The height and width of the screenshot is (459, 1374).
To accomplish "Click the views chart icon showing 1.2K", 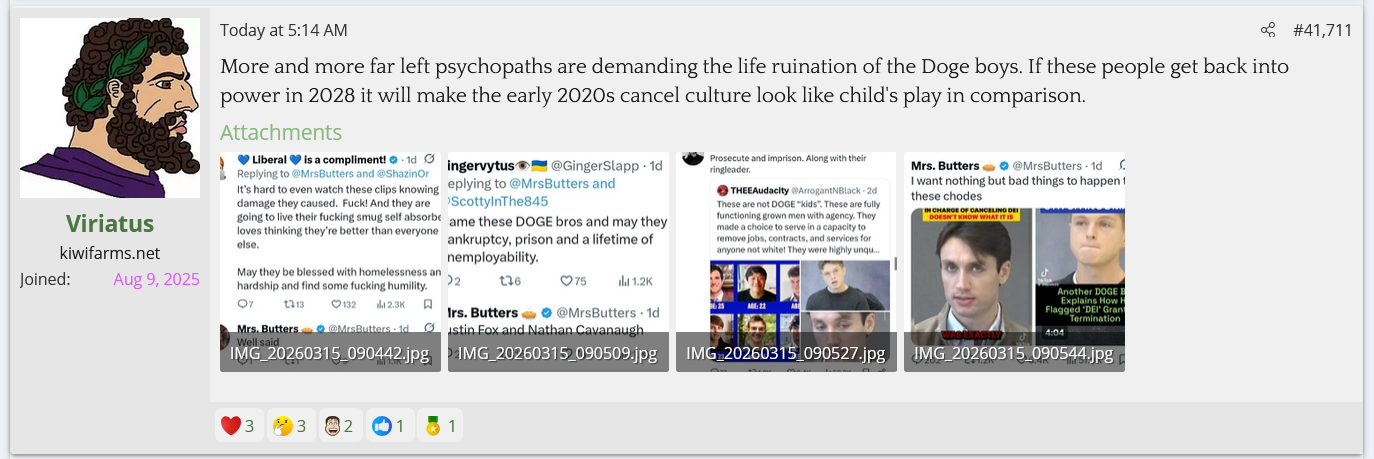I will (626, 281).
